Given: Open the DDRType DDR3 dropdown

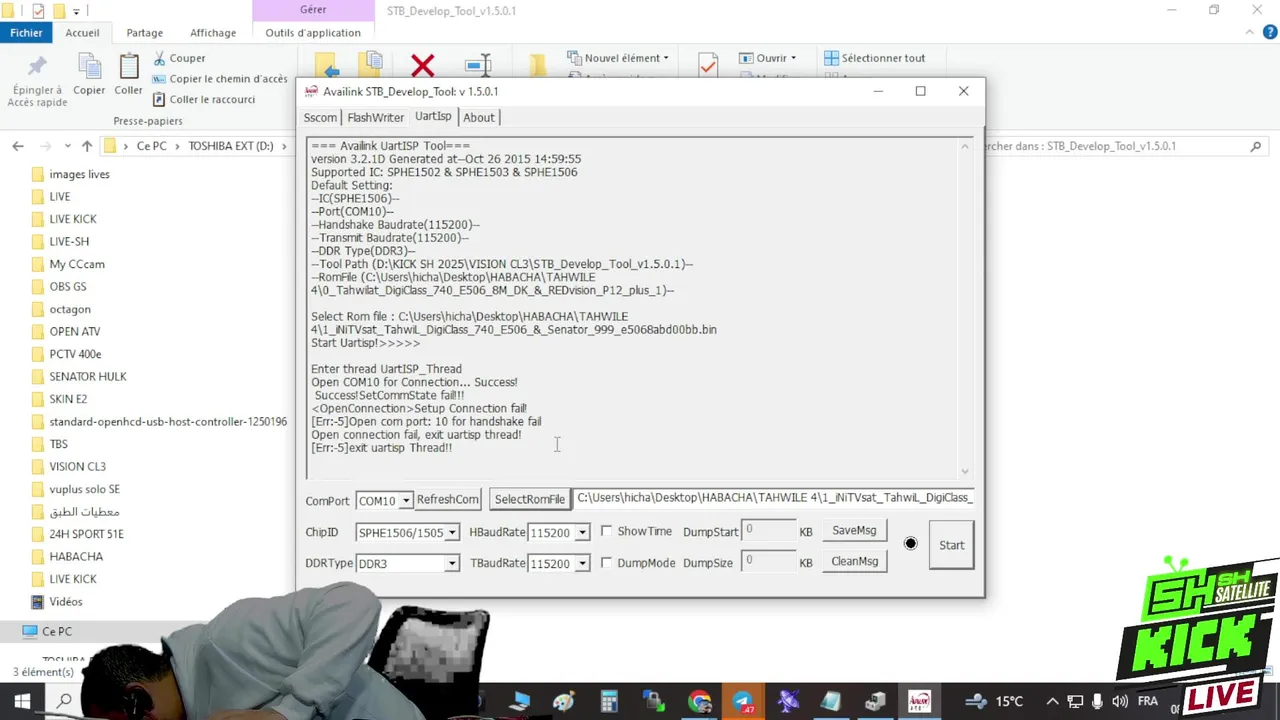Looking at the screenshot, I should pyautogui.click(x=452, y=564).
